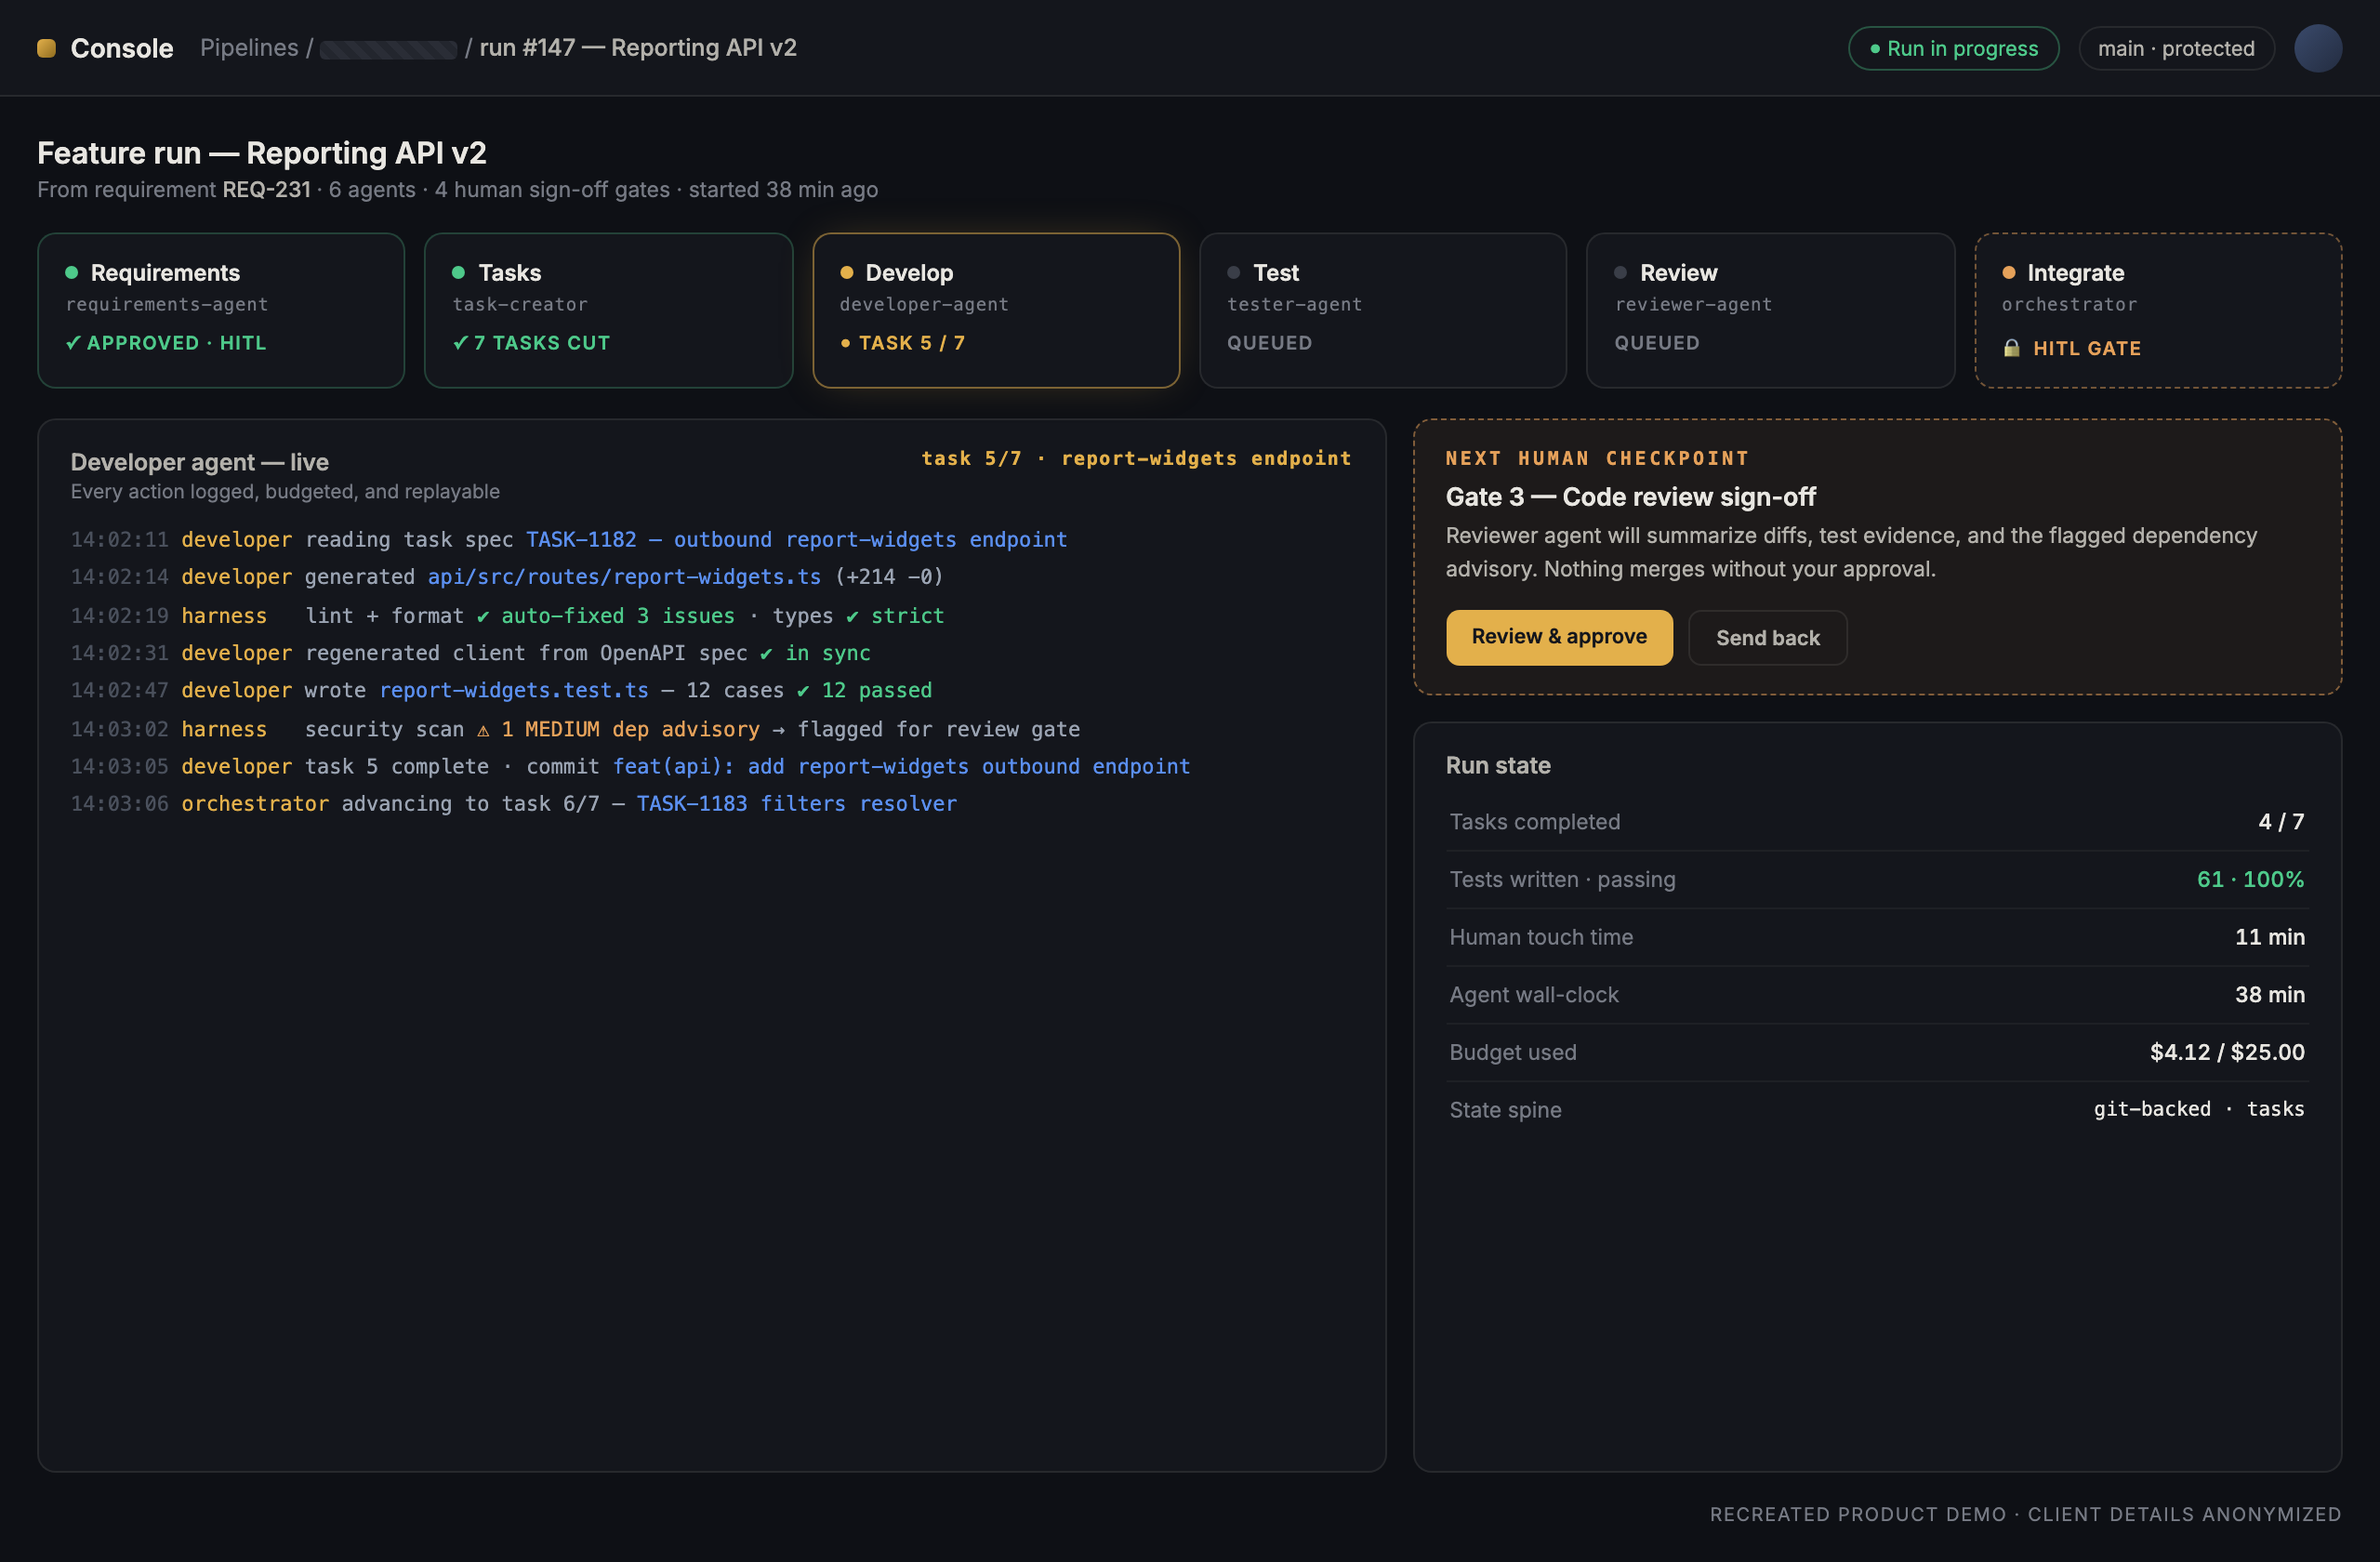This screenshot has width=2380, height=1562.
Task: Click the Run in progress status pill
Action: (1952, 48)
